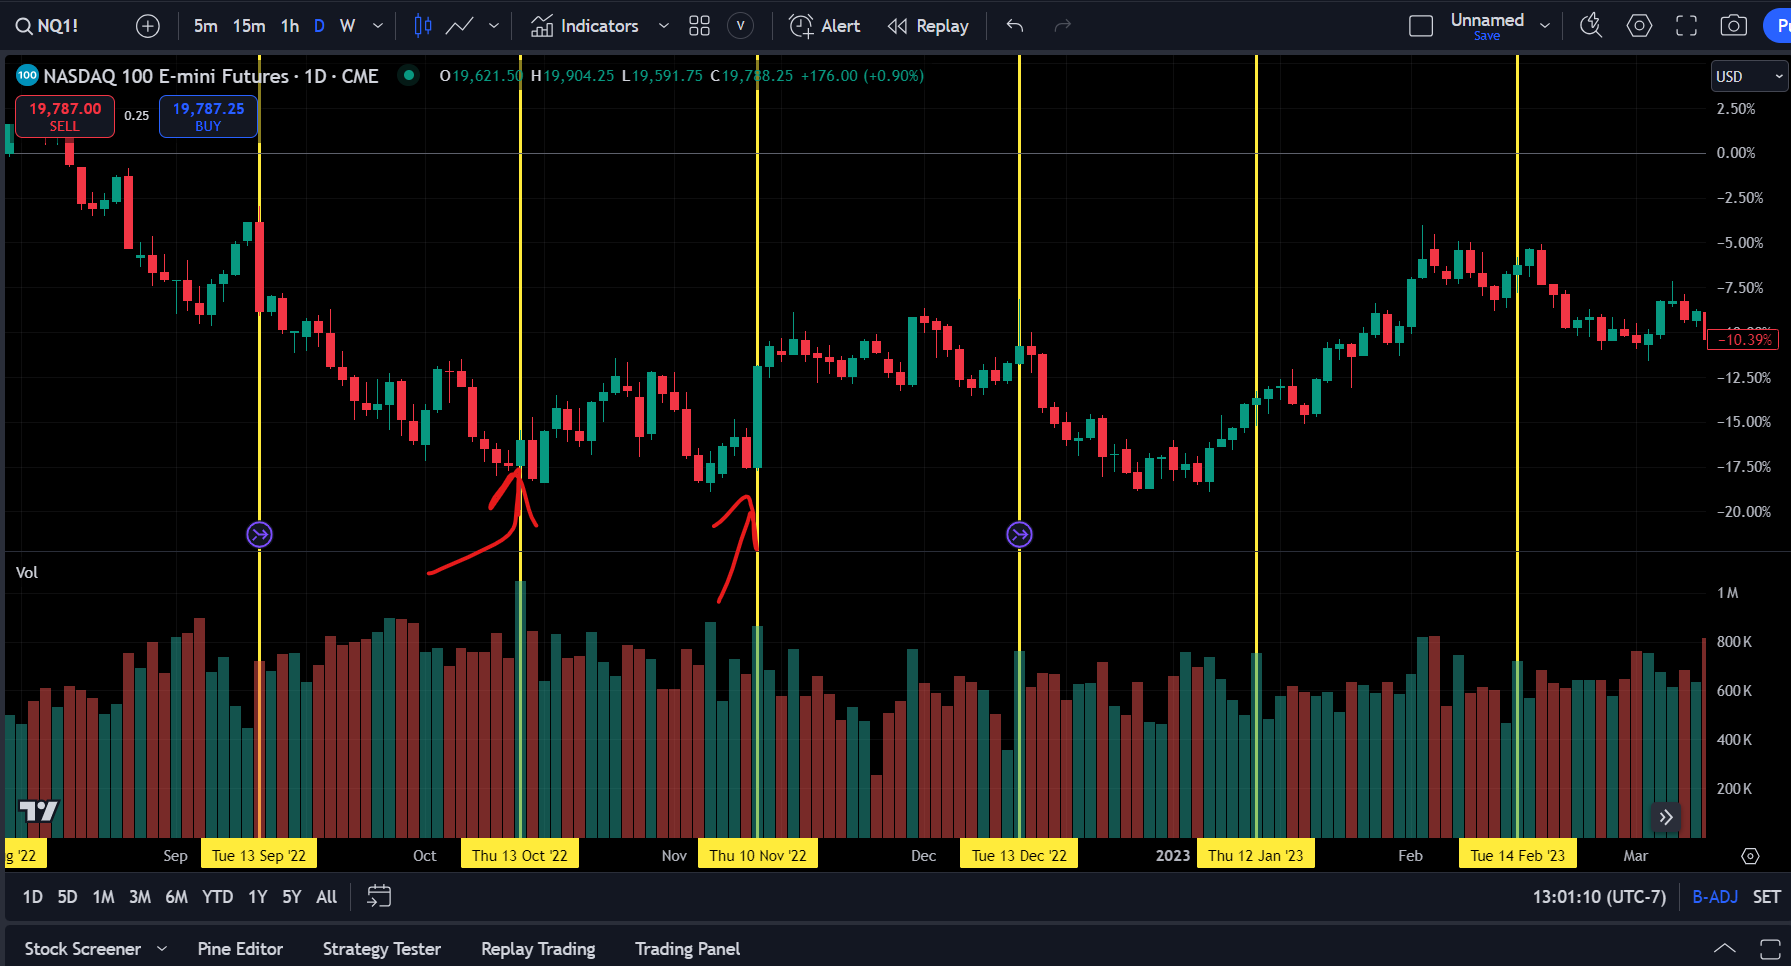Choose the line chart type icon
The width and height of the screenshot is (1791, 966).
click(459, 26)
